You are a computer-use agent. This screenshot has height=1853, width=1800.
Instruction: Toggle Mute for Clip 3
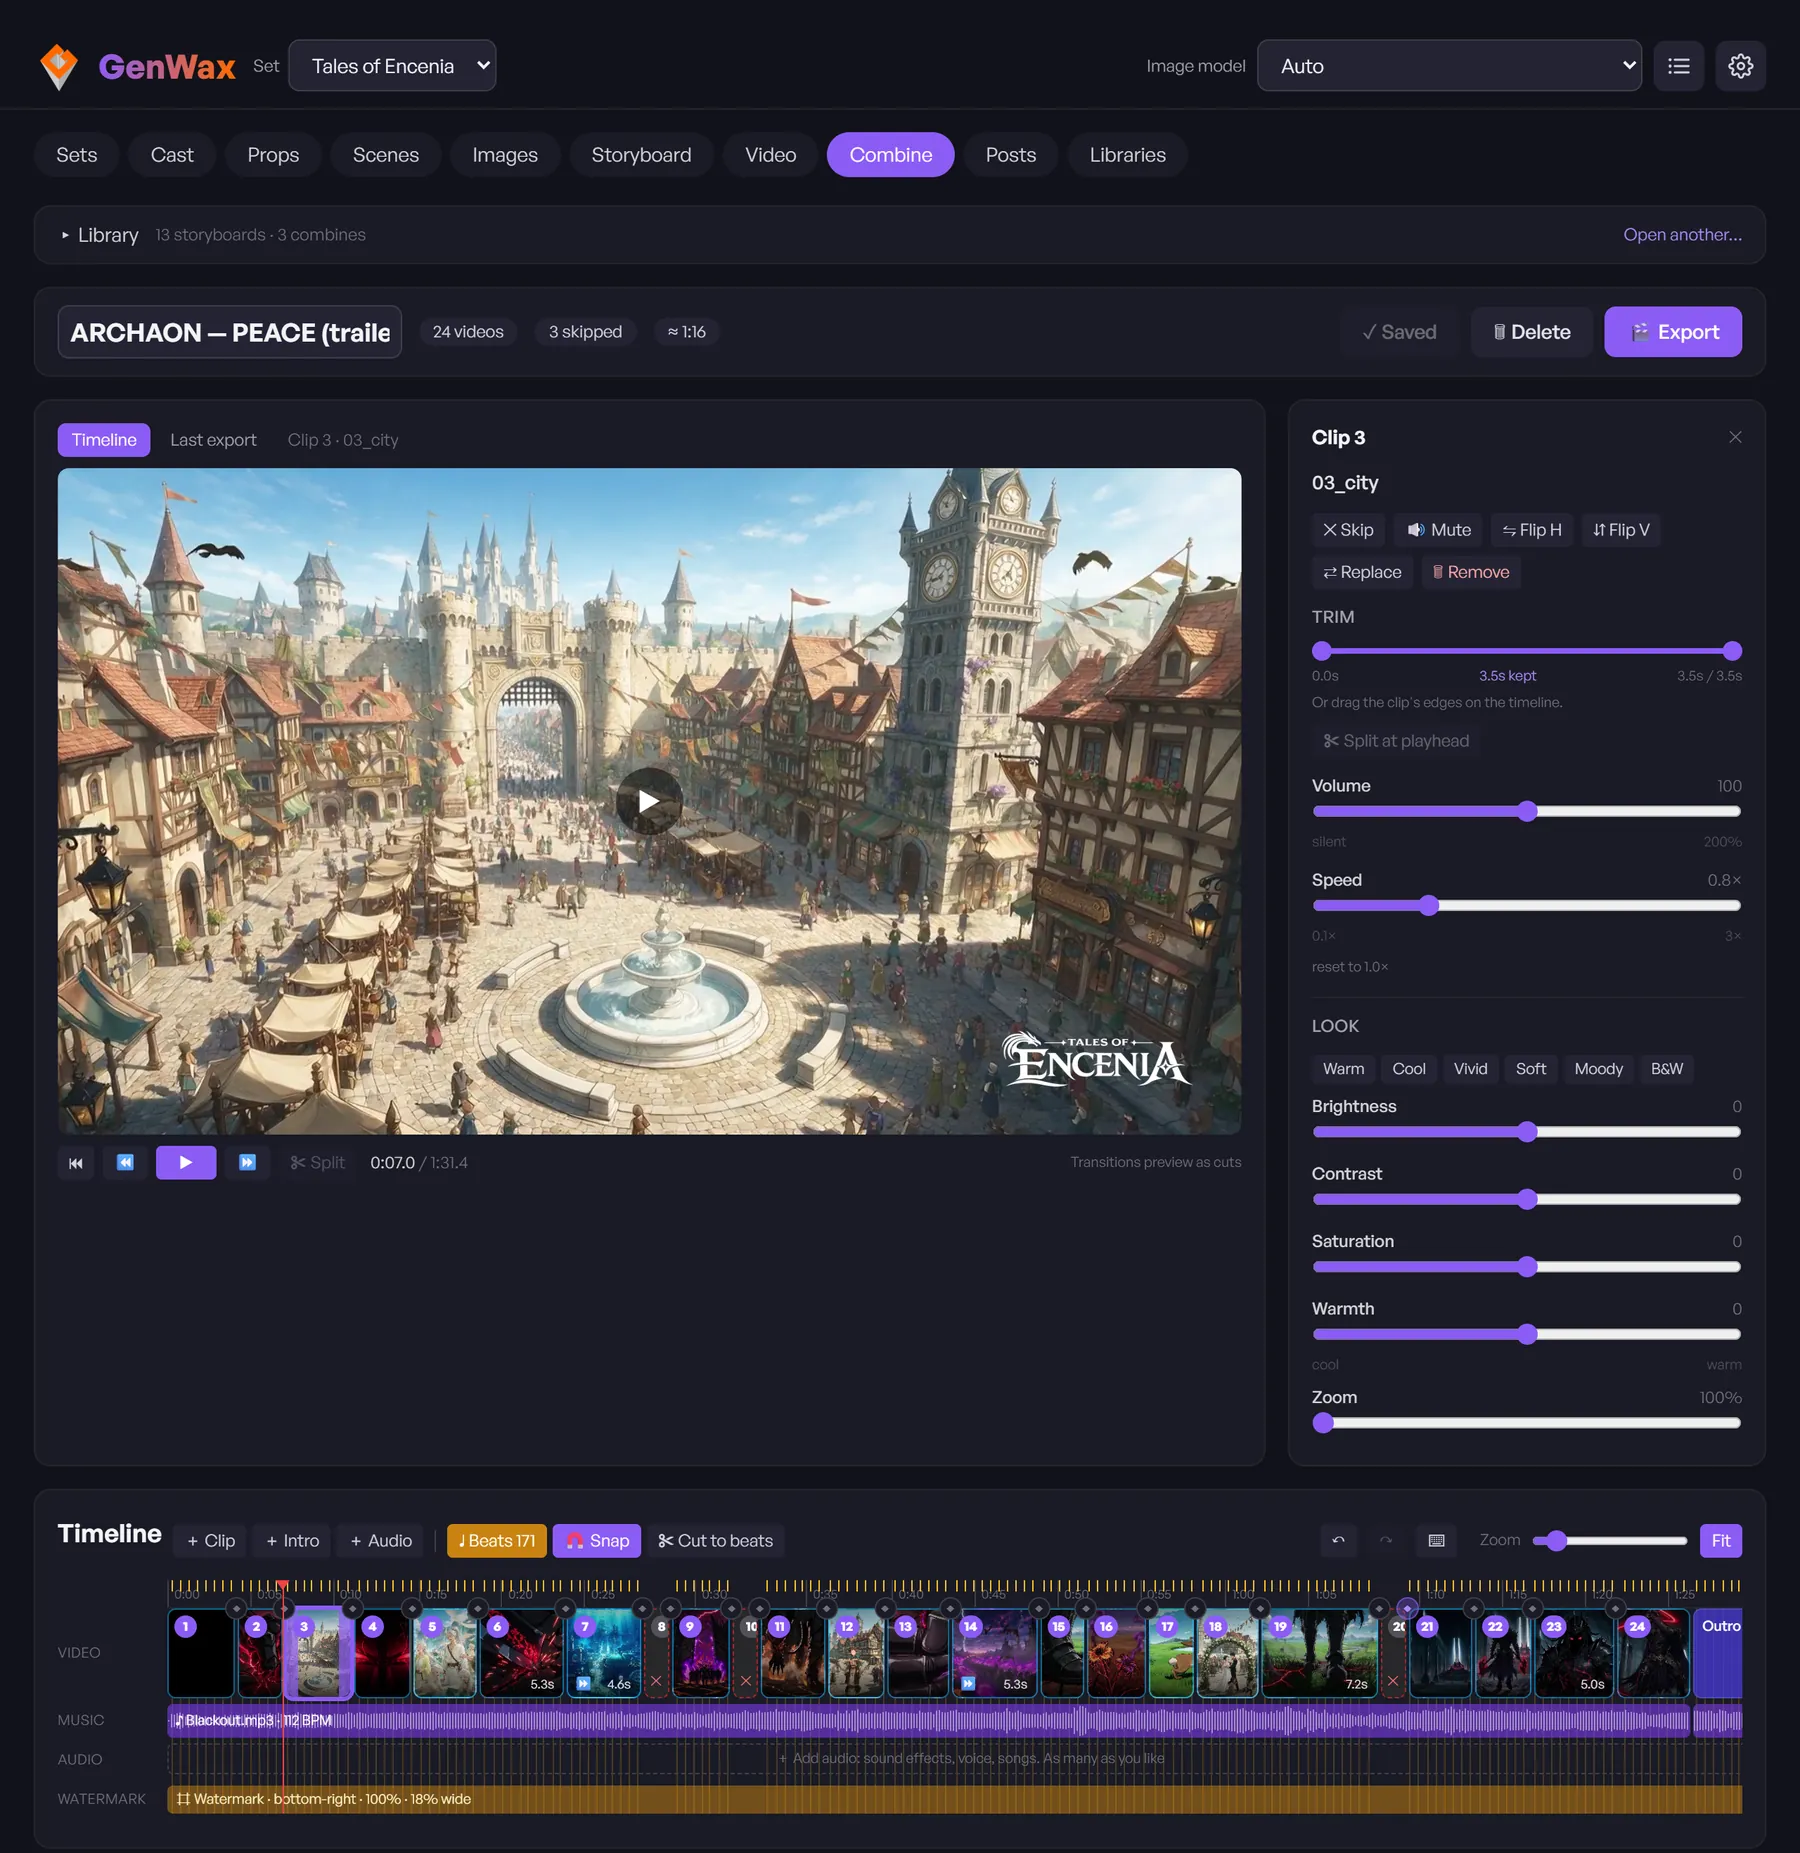(1439, 530)
